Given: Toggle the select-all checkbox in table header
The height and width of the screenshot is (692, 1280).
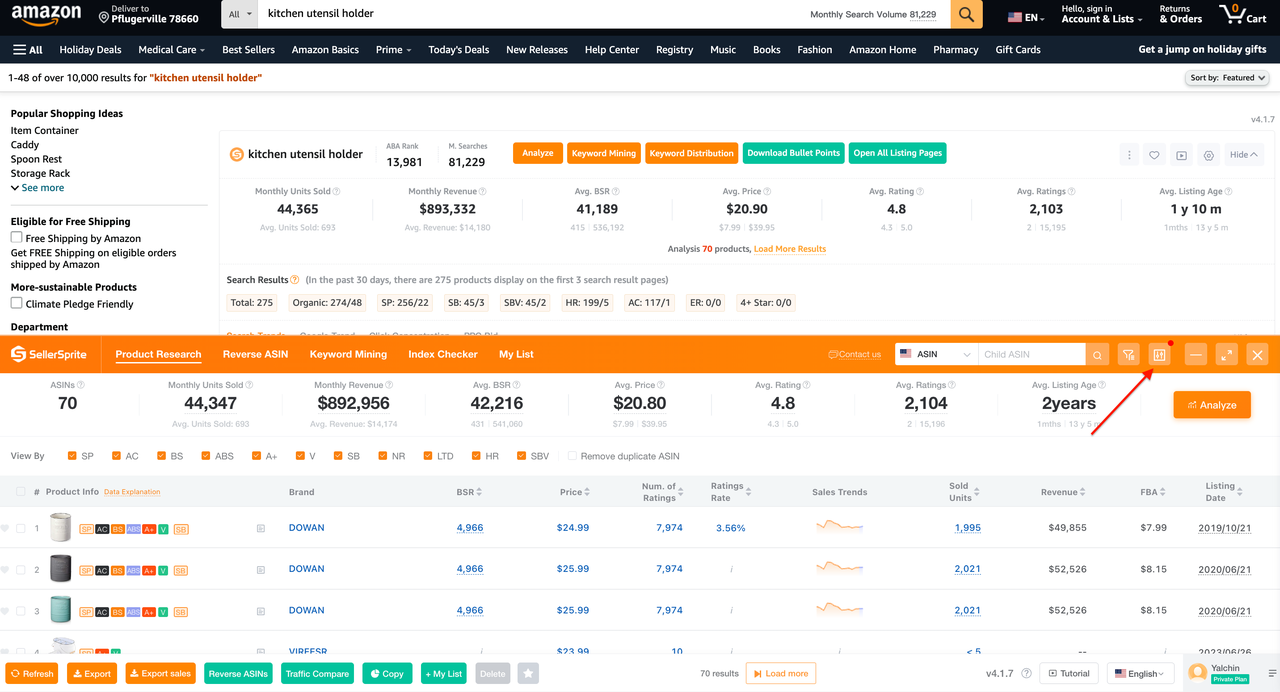Looking at the screenshot, I should click(20, 492).
